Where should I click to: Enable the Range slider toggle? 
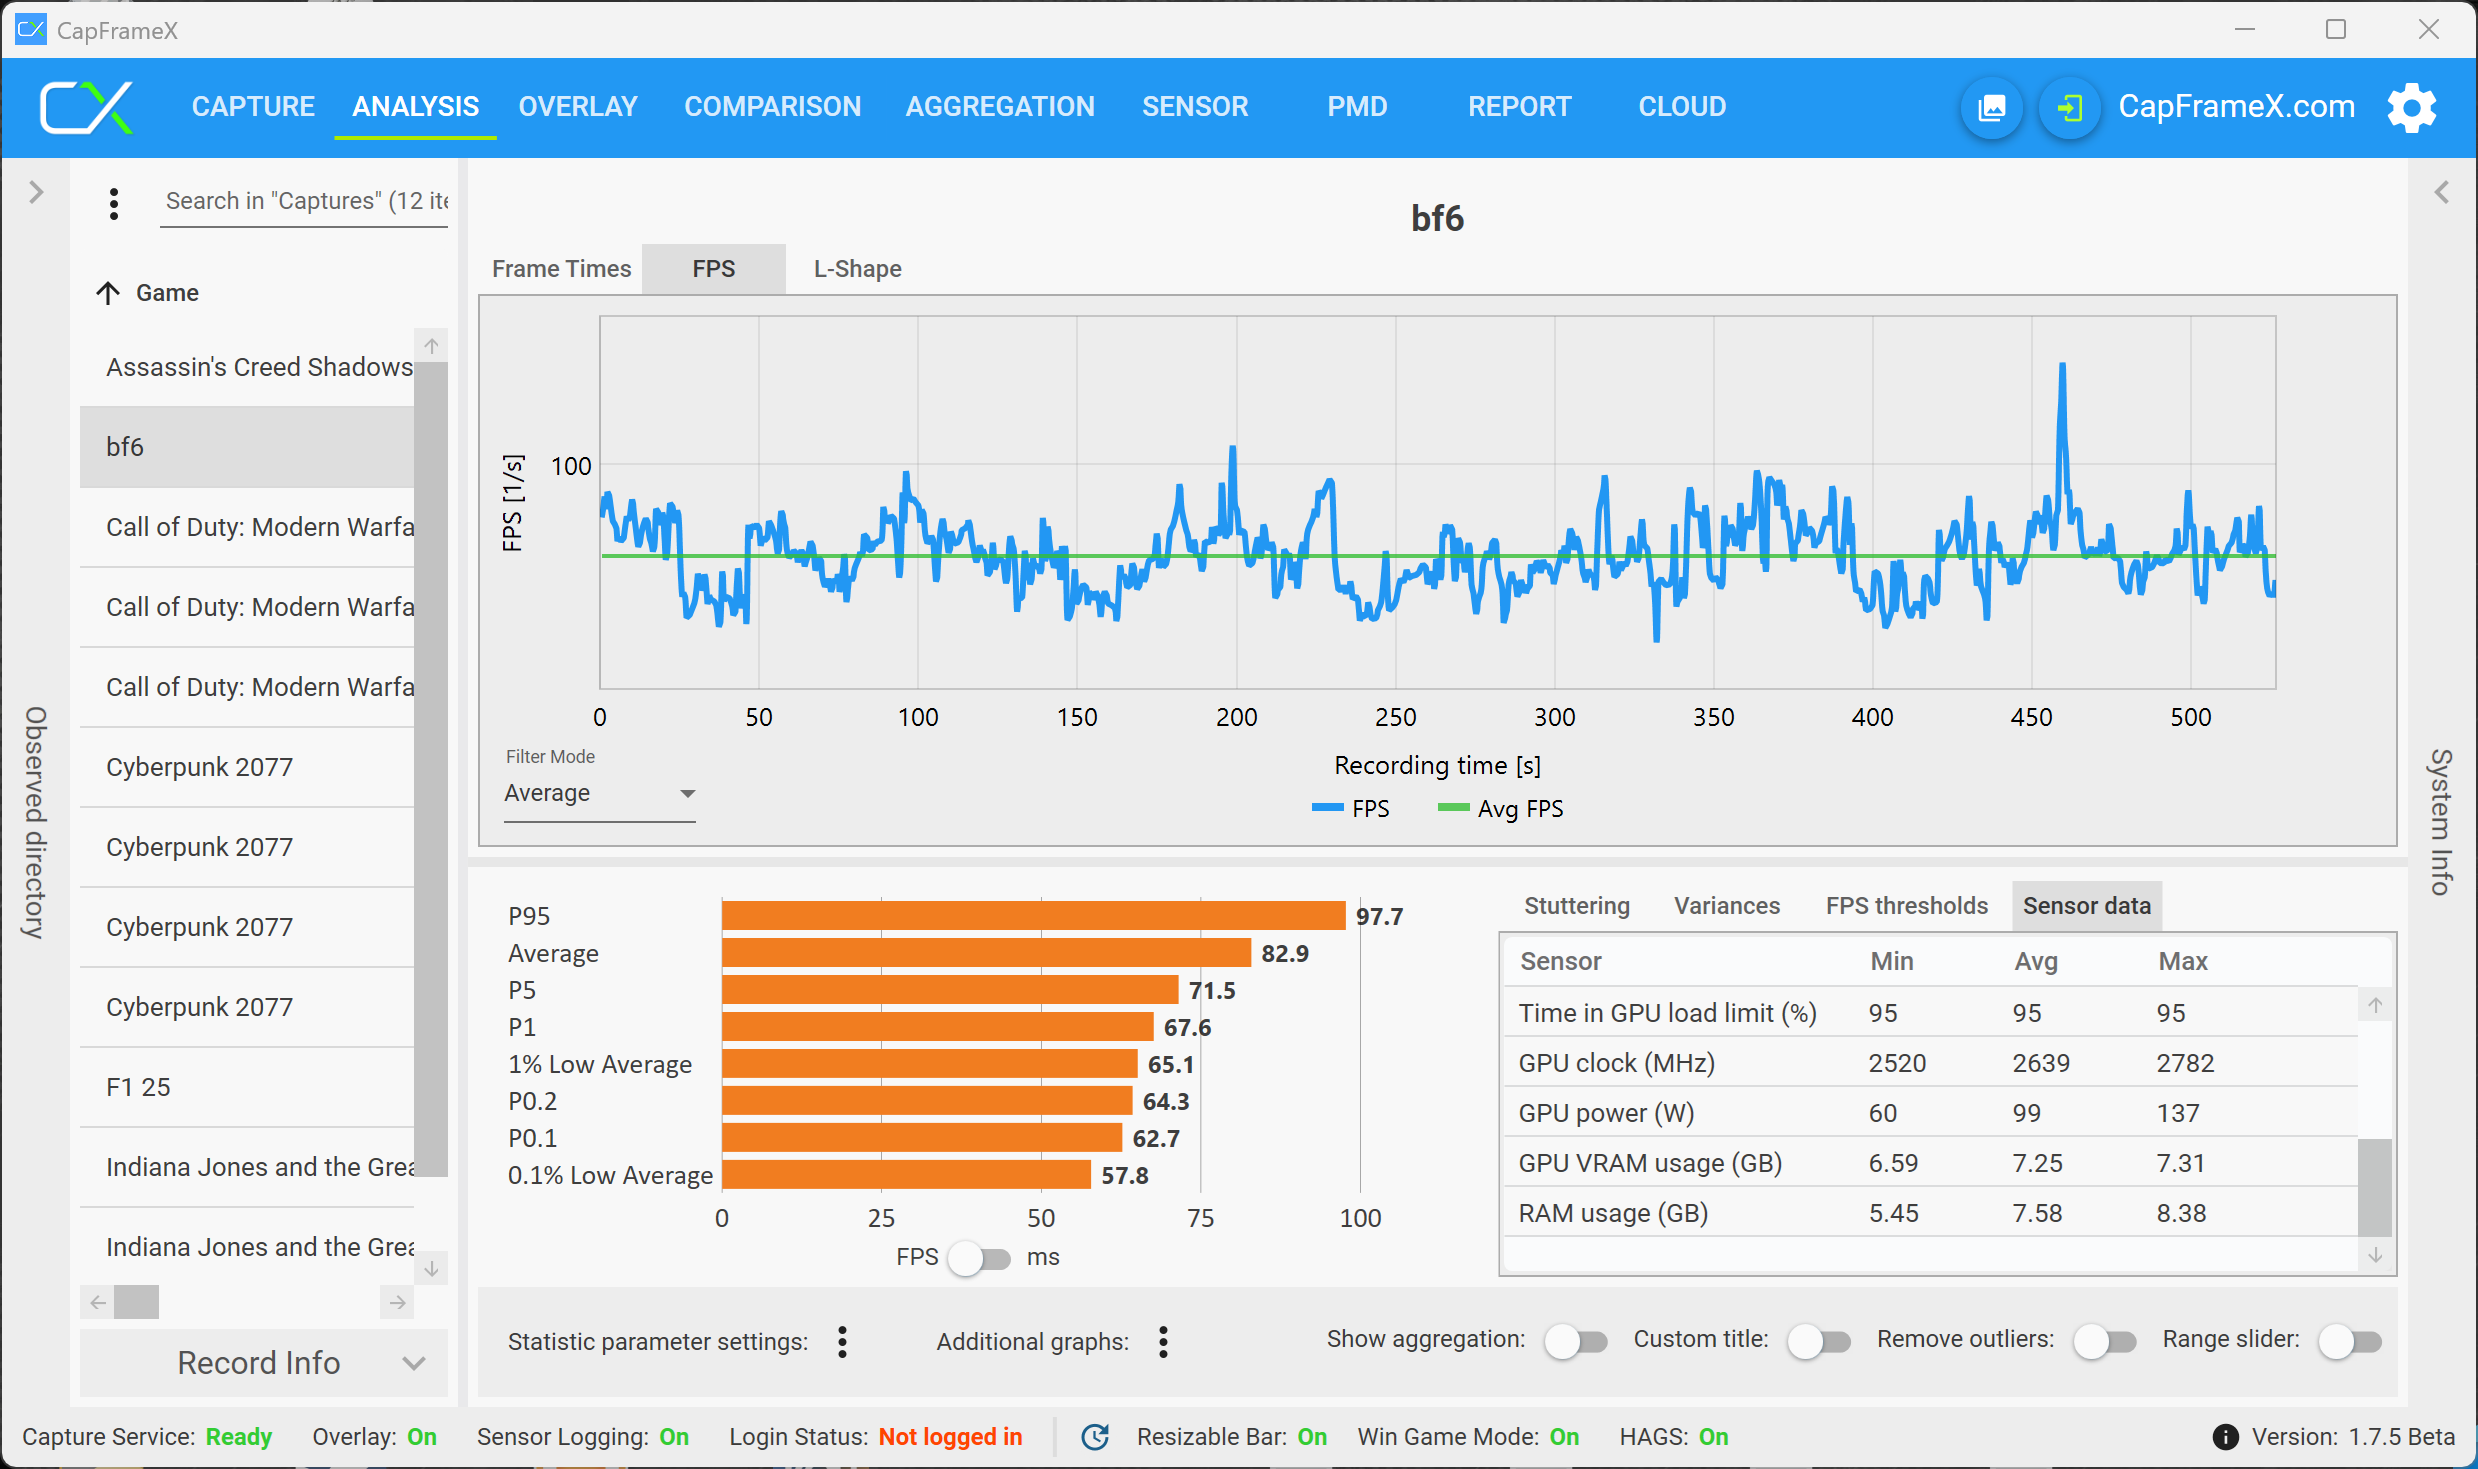[x=2349, y=1341]
